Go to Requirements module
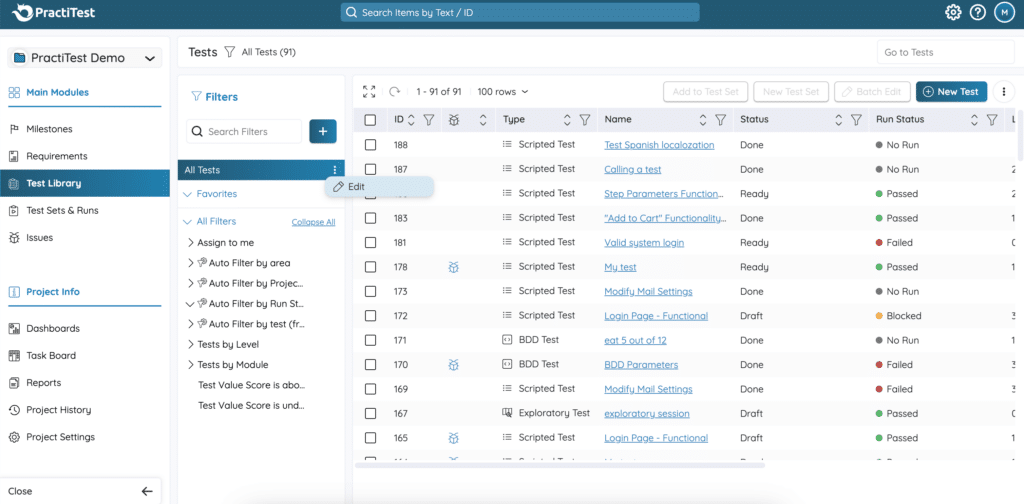Viewport: 1024px width, 504px height. point(56,156)
